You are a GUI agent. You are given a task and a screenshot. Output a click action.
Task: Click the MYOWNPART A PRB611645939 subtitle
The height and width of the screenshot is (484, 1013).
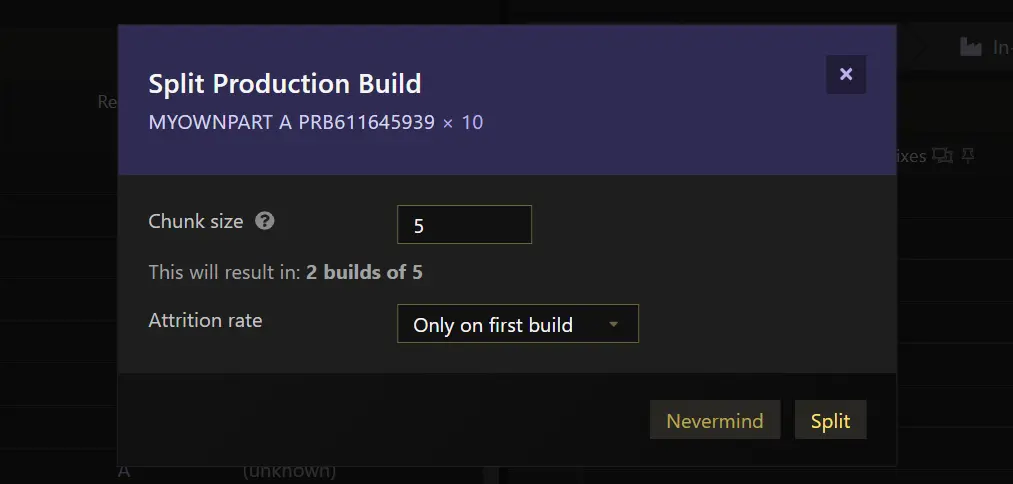click(x=291, y=122)
